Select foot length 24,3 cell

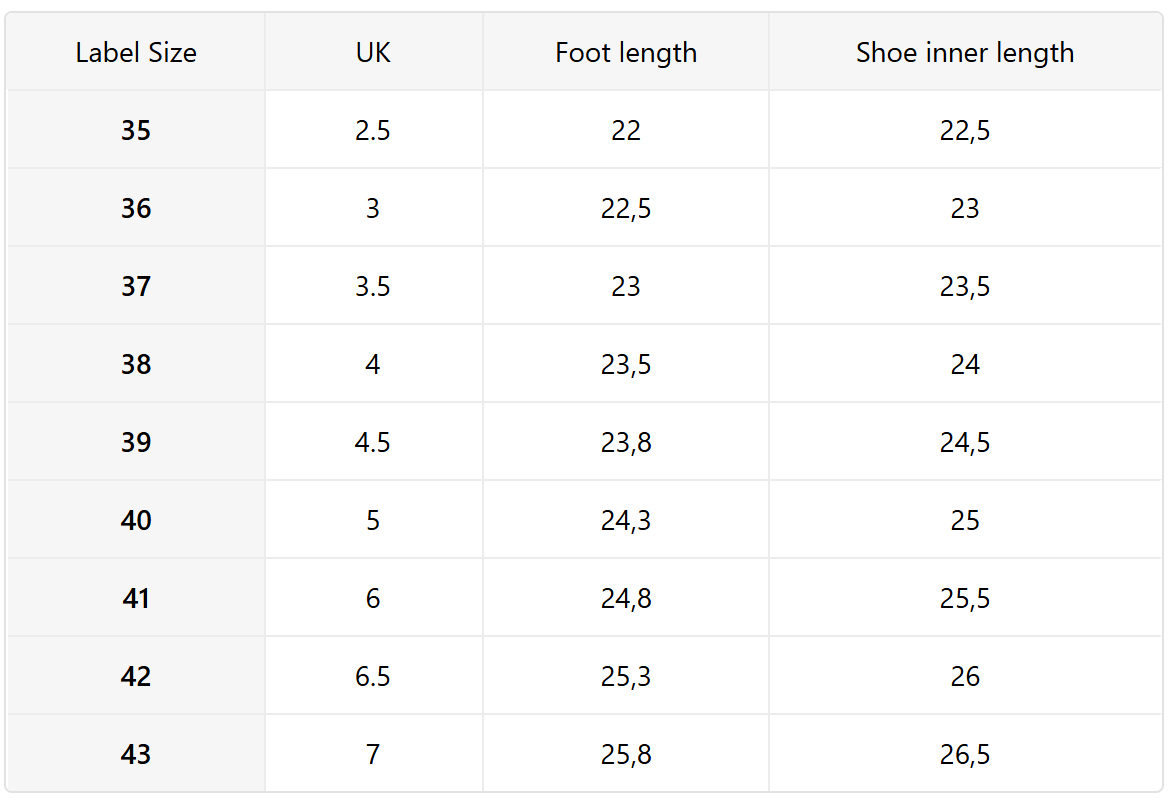pyautogui.click(x=626, y=520)
